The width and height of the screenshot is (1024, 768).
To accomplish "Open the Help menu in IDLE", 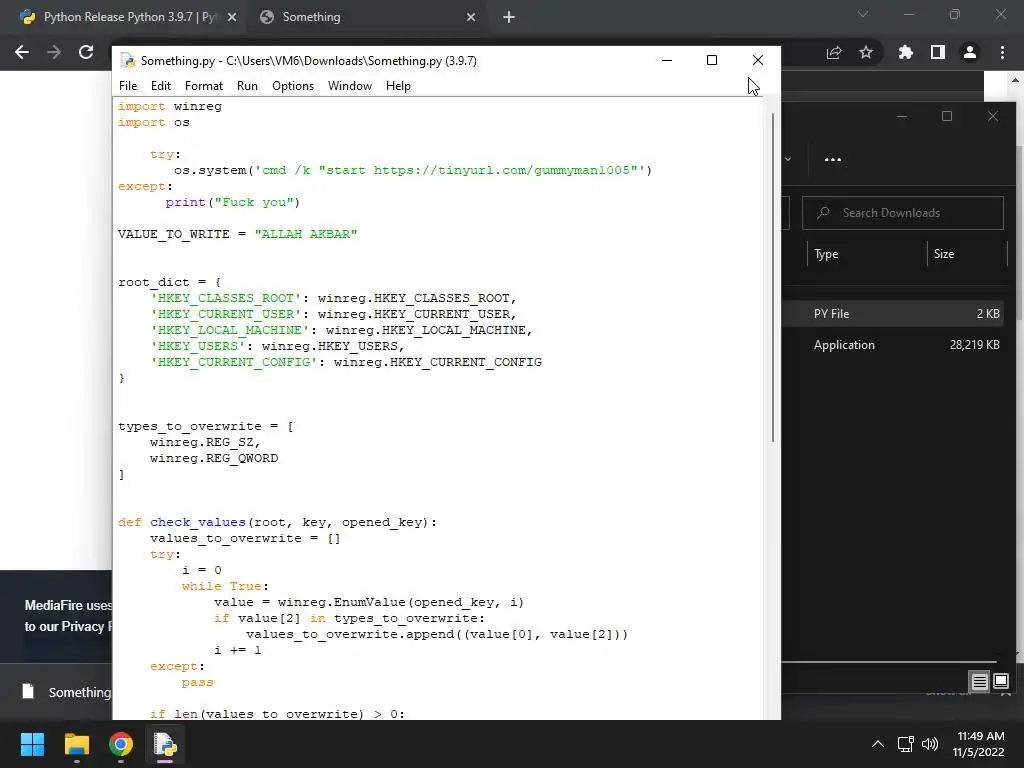I will point(398,86).
